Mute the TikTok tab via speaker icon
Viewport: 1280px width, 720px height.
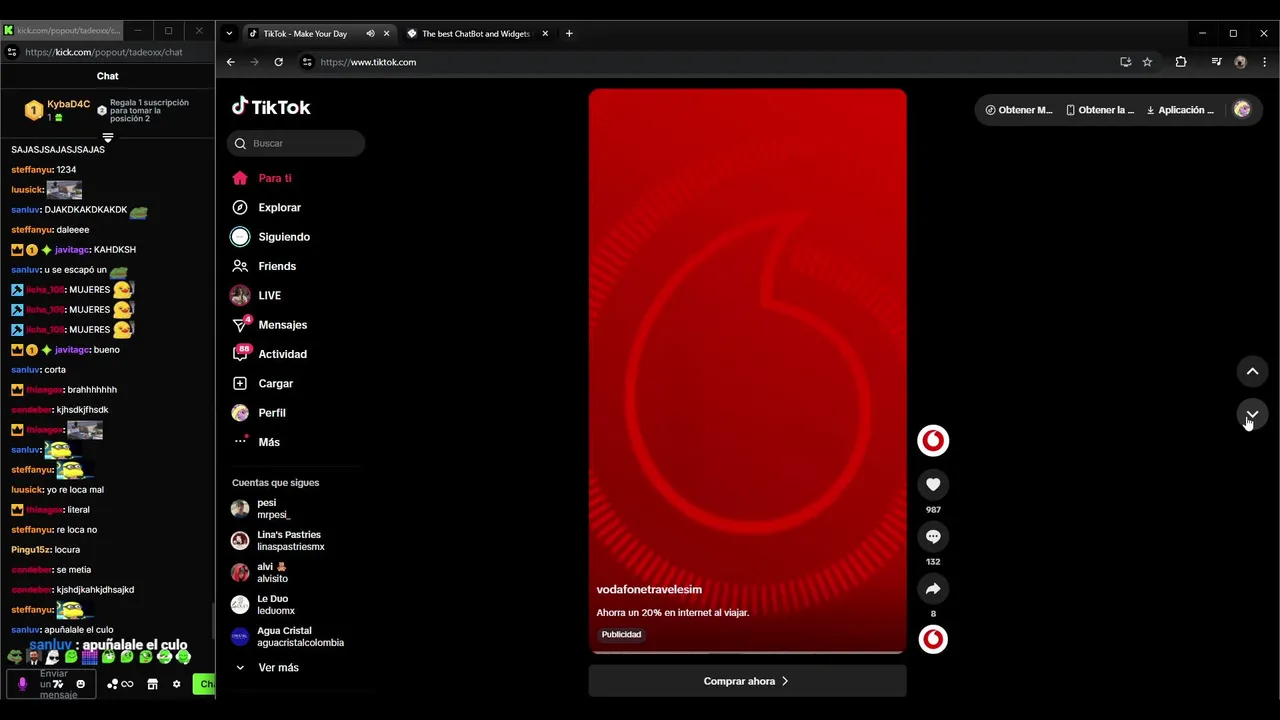(x=370, y=33)
